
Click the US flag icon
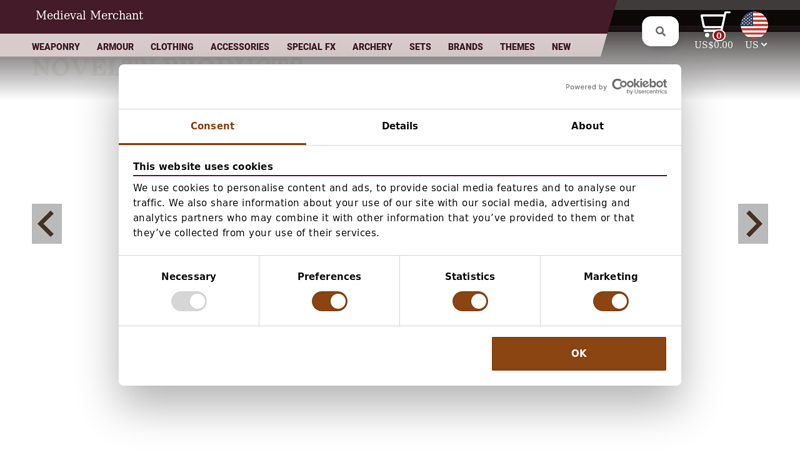(x=754, y=24)
